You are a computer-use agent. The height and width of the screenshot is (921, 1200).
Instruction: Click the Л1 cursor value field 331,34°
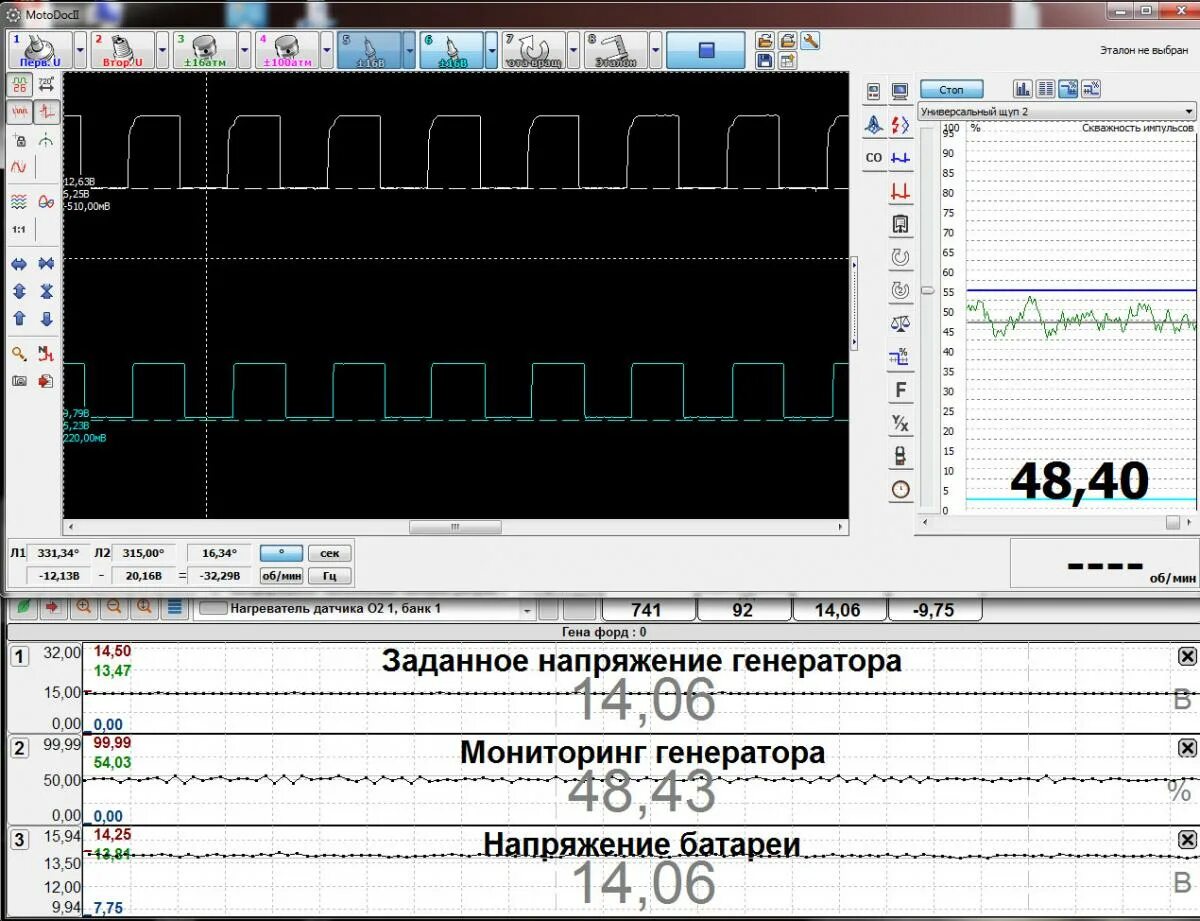point(58,553)
